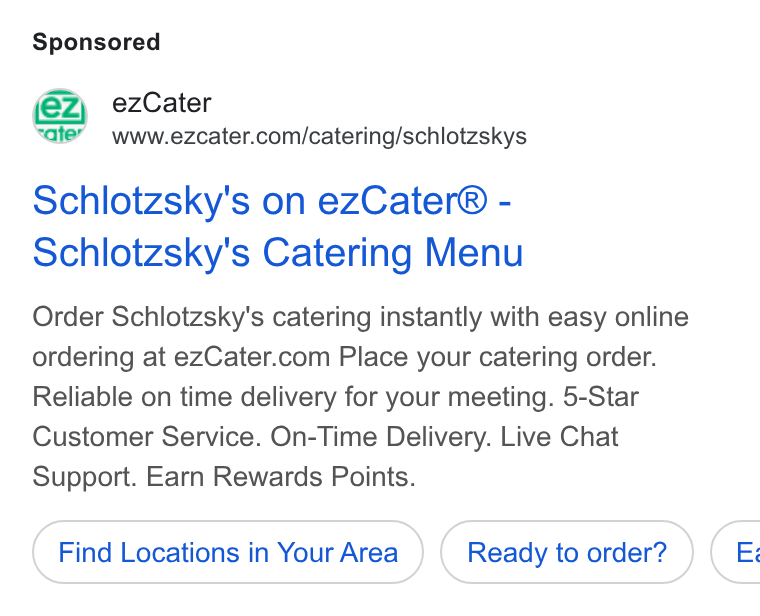Click the "Customer Service." text
The width and height of the screenshot is (760, 616).
tap(147, 437)
